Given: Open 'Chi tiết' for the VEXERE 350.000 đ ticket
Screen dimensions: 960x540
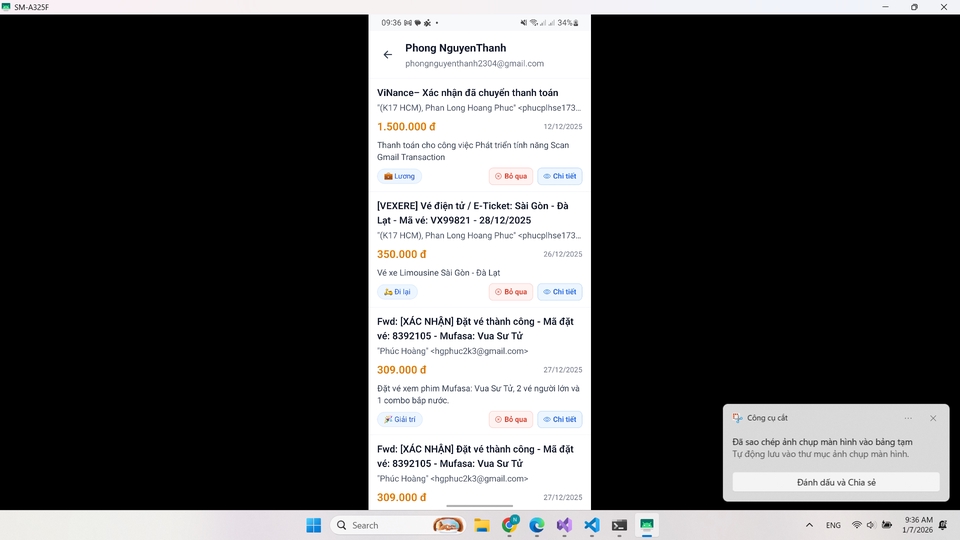Looking at the screenshot, I should pos(559,292).
